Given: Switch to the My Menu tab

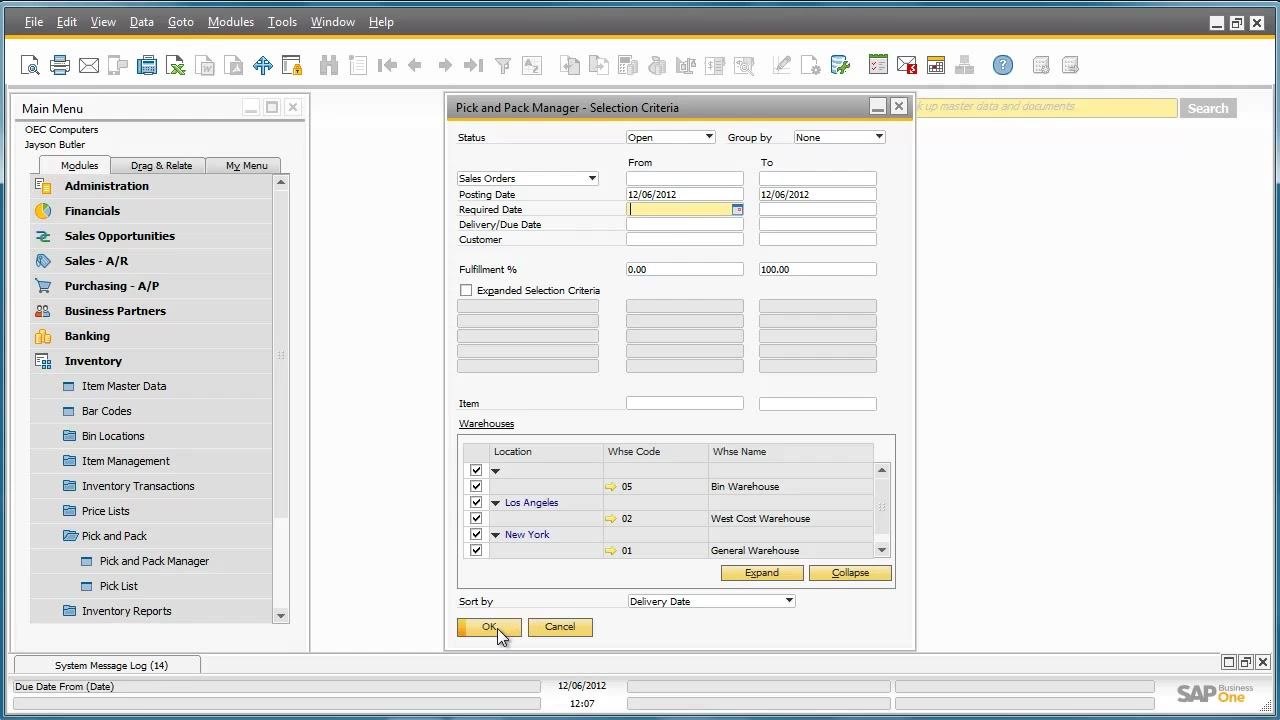Looking at the screenshot, I should [246, 166].
